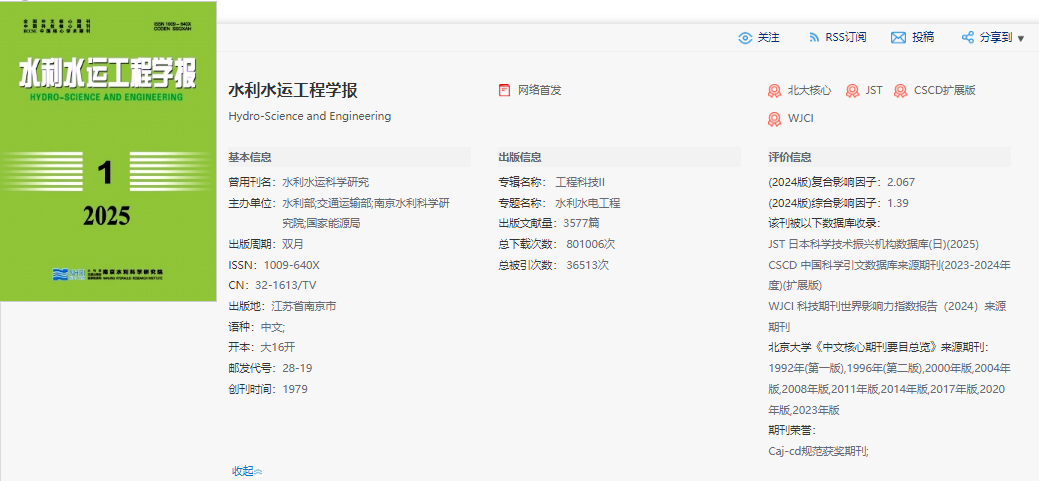Click the share icon beside 分享到
Screen dimensions: 1039x481
967,38
